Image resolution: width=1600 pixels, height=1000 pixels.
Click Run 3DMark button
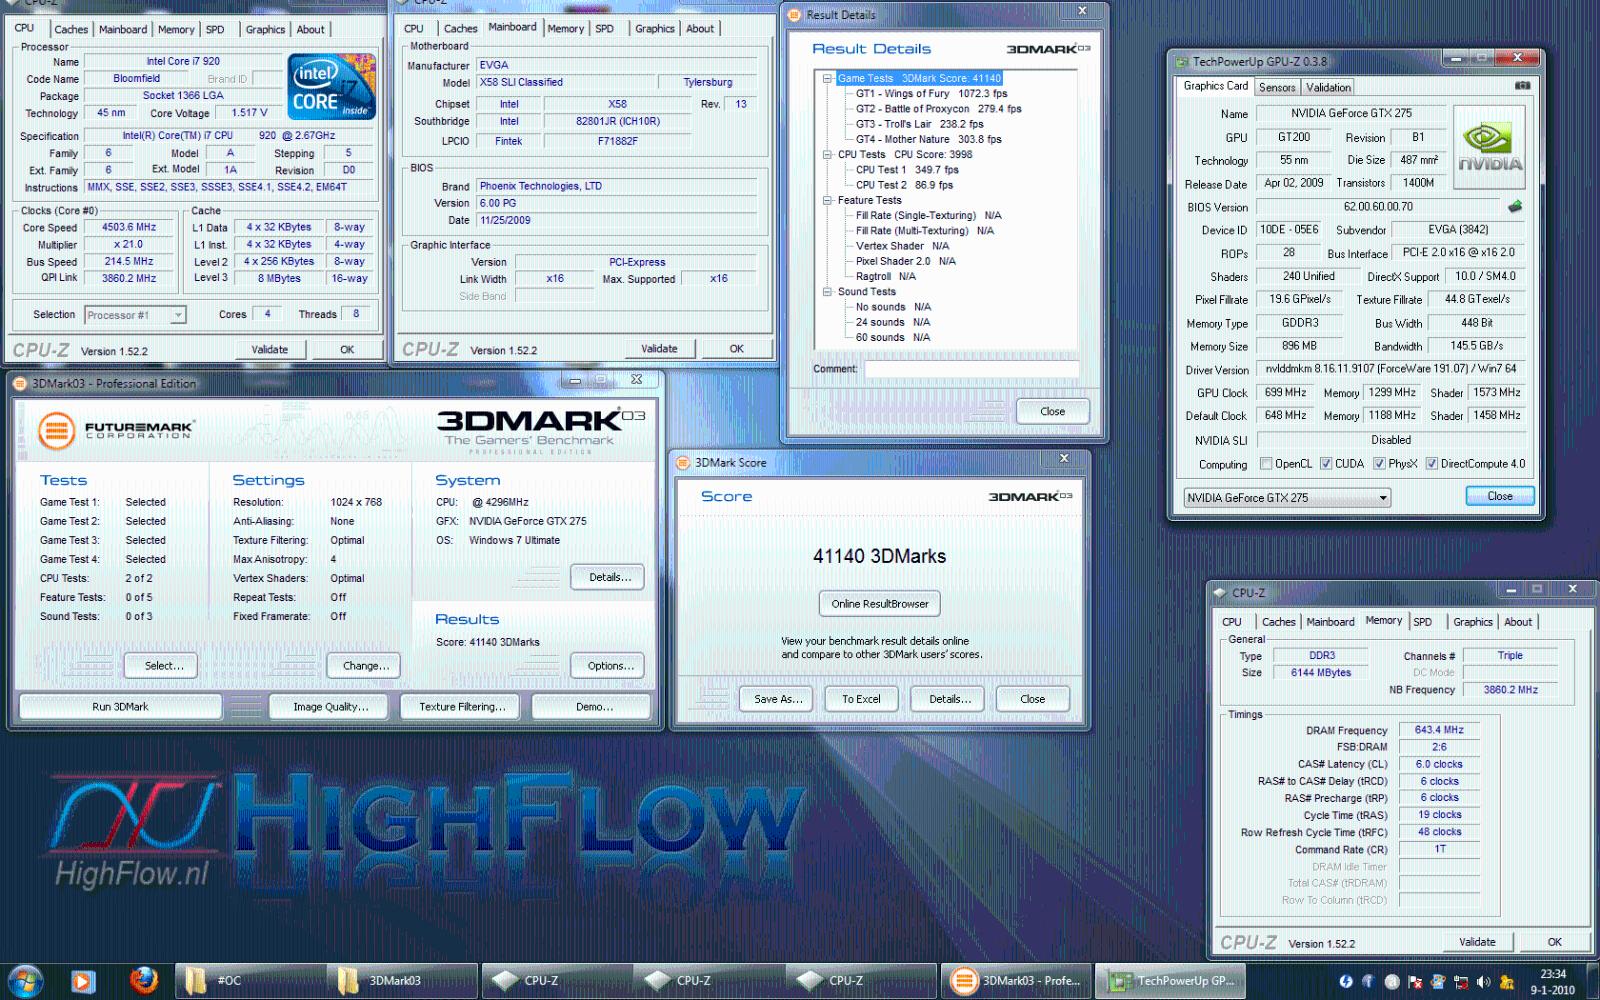click(120, 707)
